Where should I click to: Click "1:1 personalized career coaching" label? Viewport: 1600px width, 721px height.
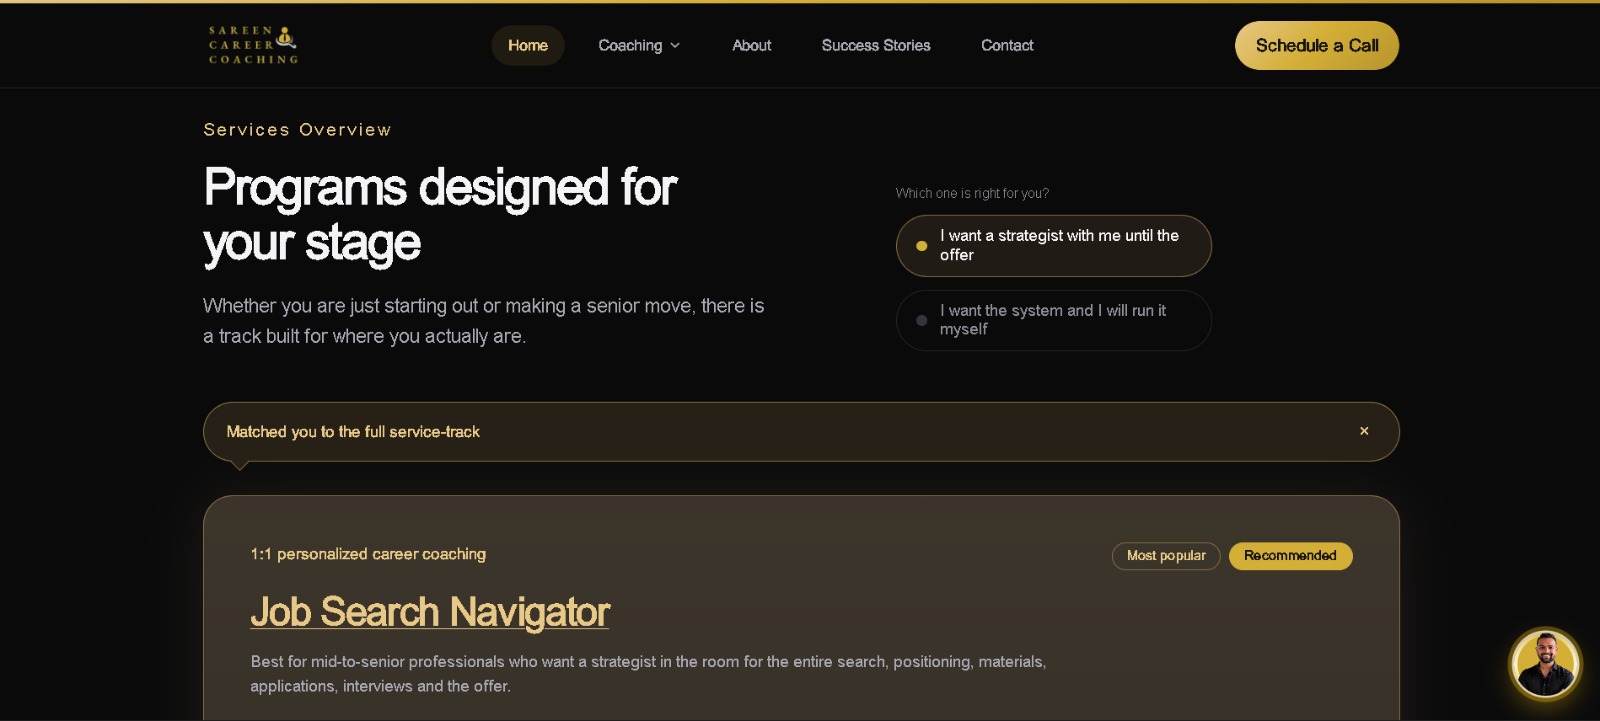tap(368, 554)
